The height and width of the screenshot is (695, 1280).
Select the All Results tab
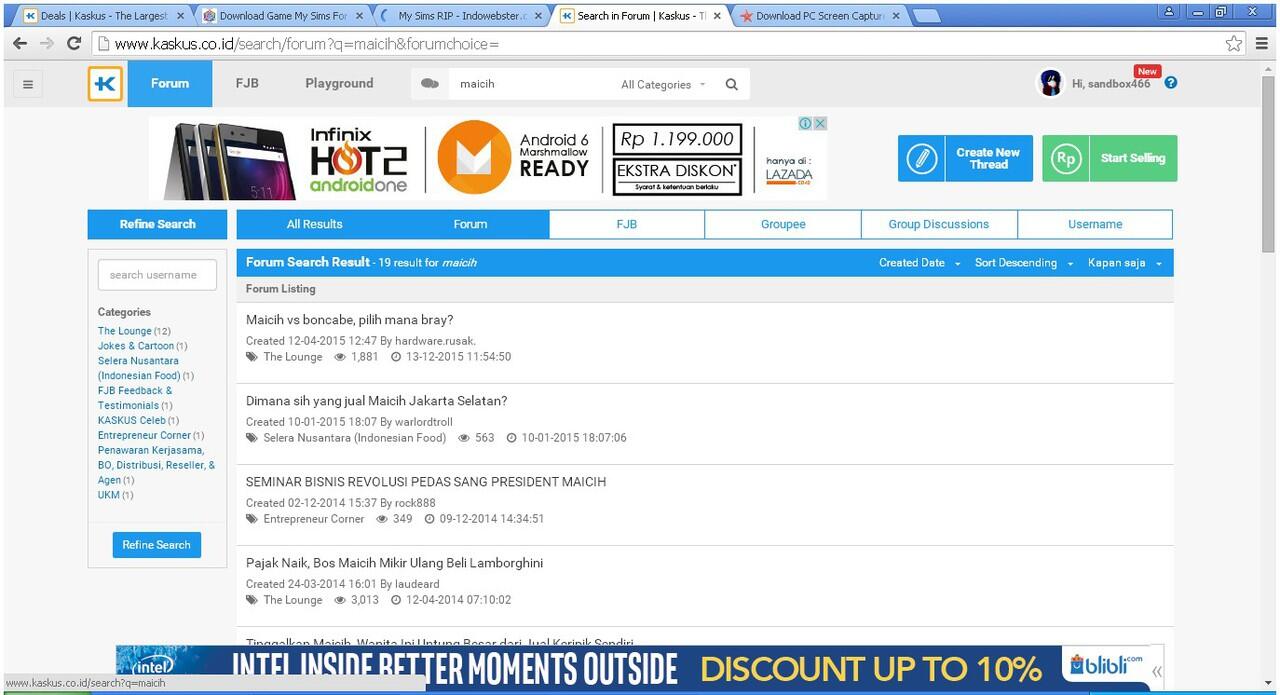[315, 224]
